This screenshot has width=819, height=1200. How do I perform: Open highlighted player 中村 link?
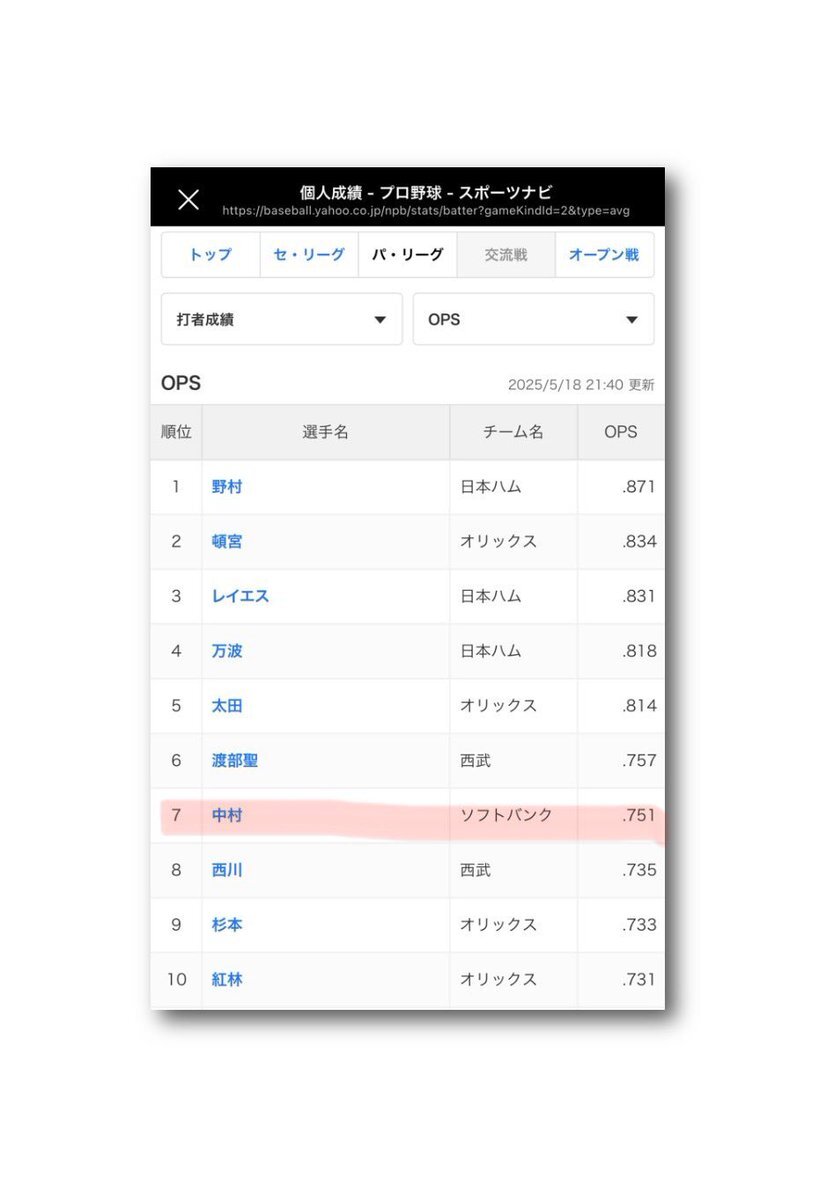tap(227, 816)
